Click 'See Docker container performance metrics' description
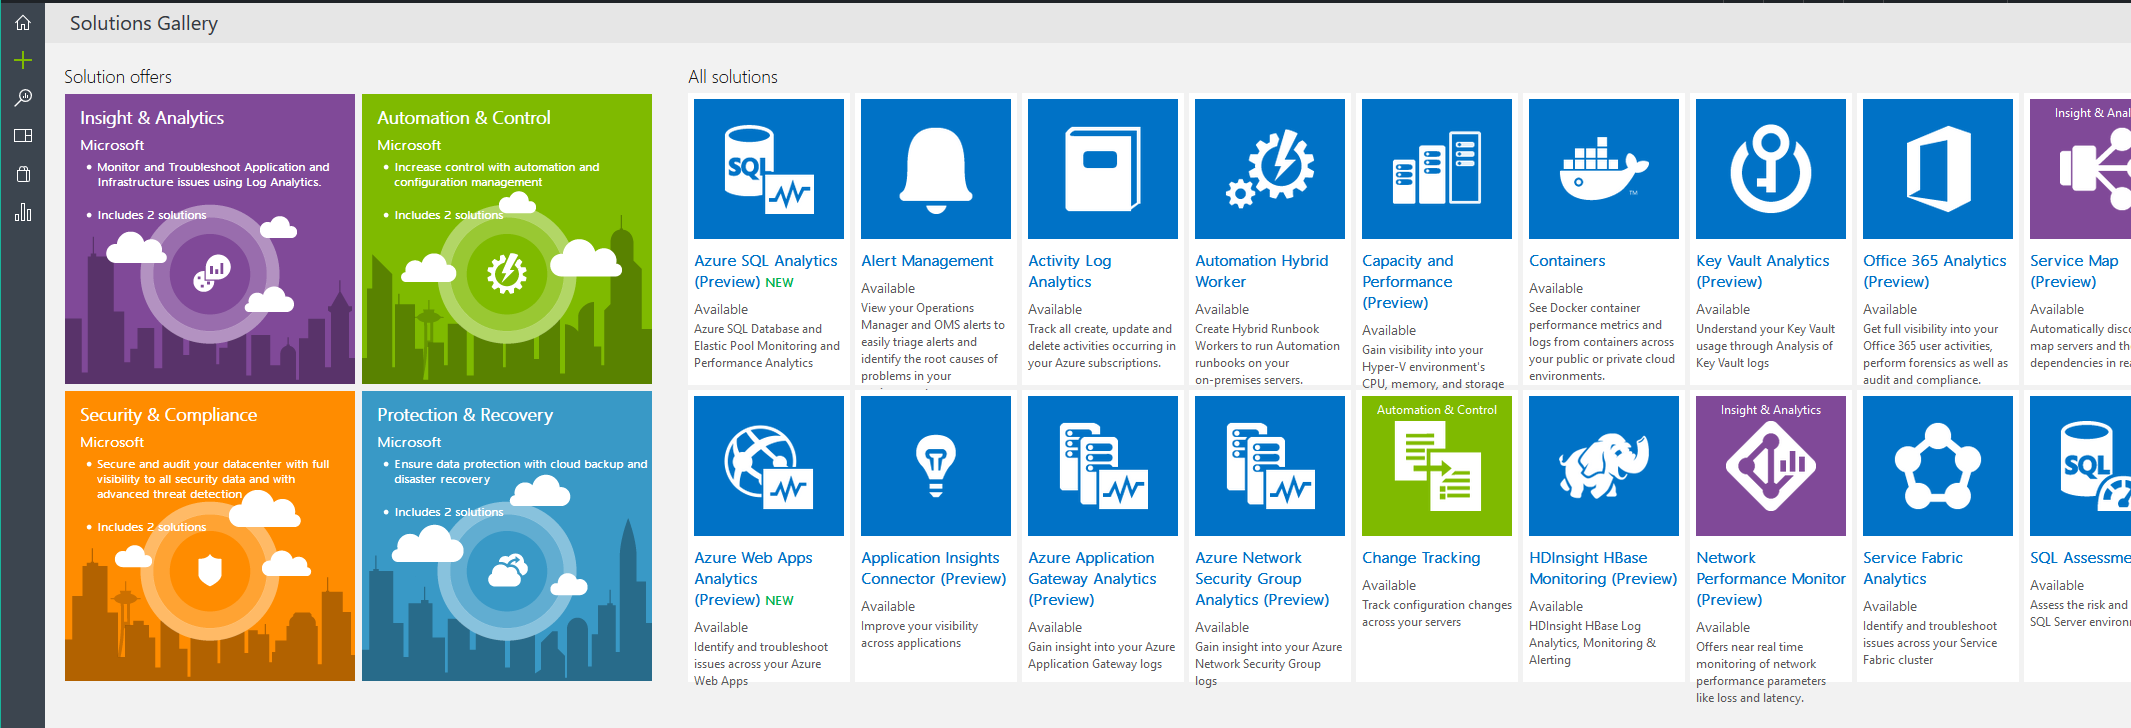The height and width of the screenshot is (728, 2131). click(x=1602, y=342)
